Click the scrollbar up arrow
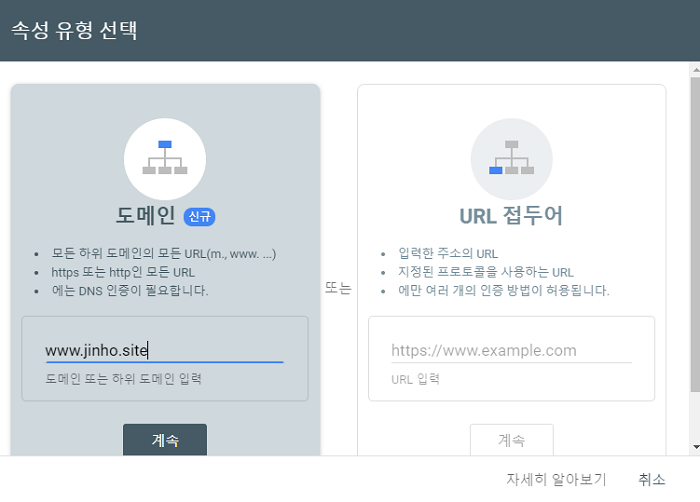Screen dimensions: 700x502 [x=694, y=68]
